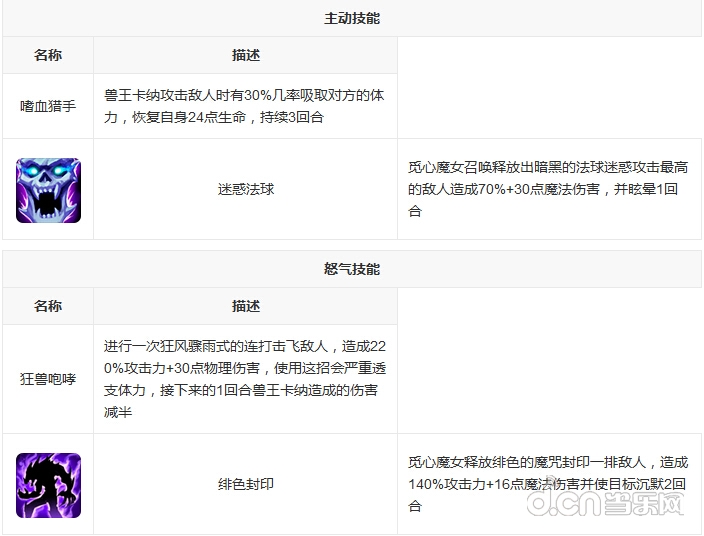Click the 迷惑法球 description about 70%+30 magic damage

pyautogui.click(x=548, y=190)
